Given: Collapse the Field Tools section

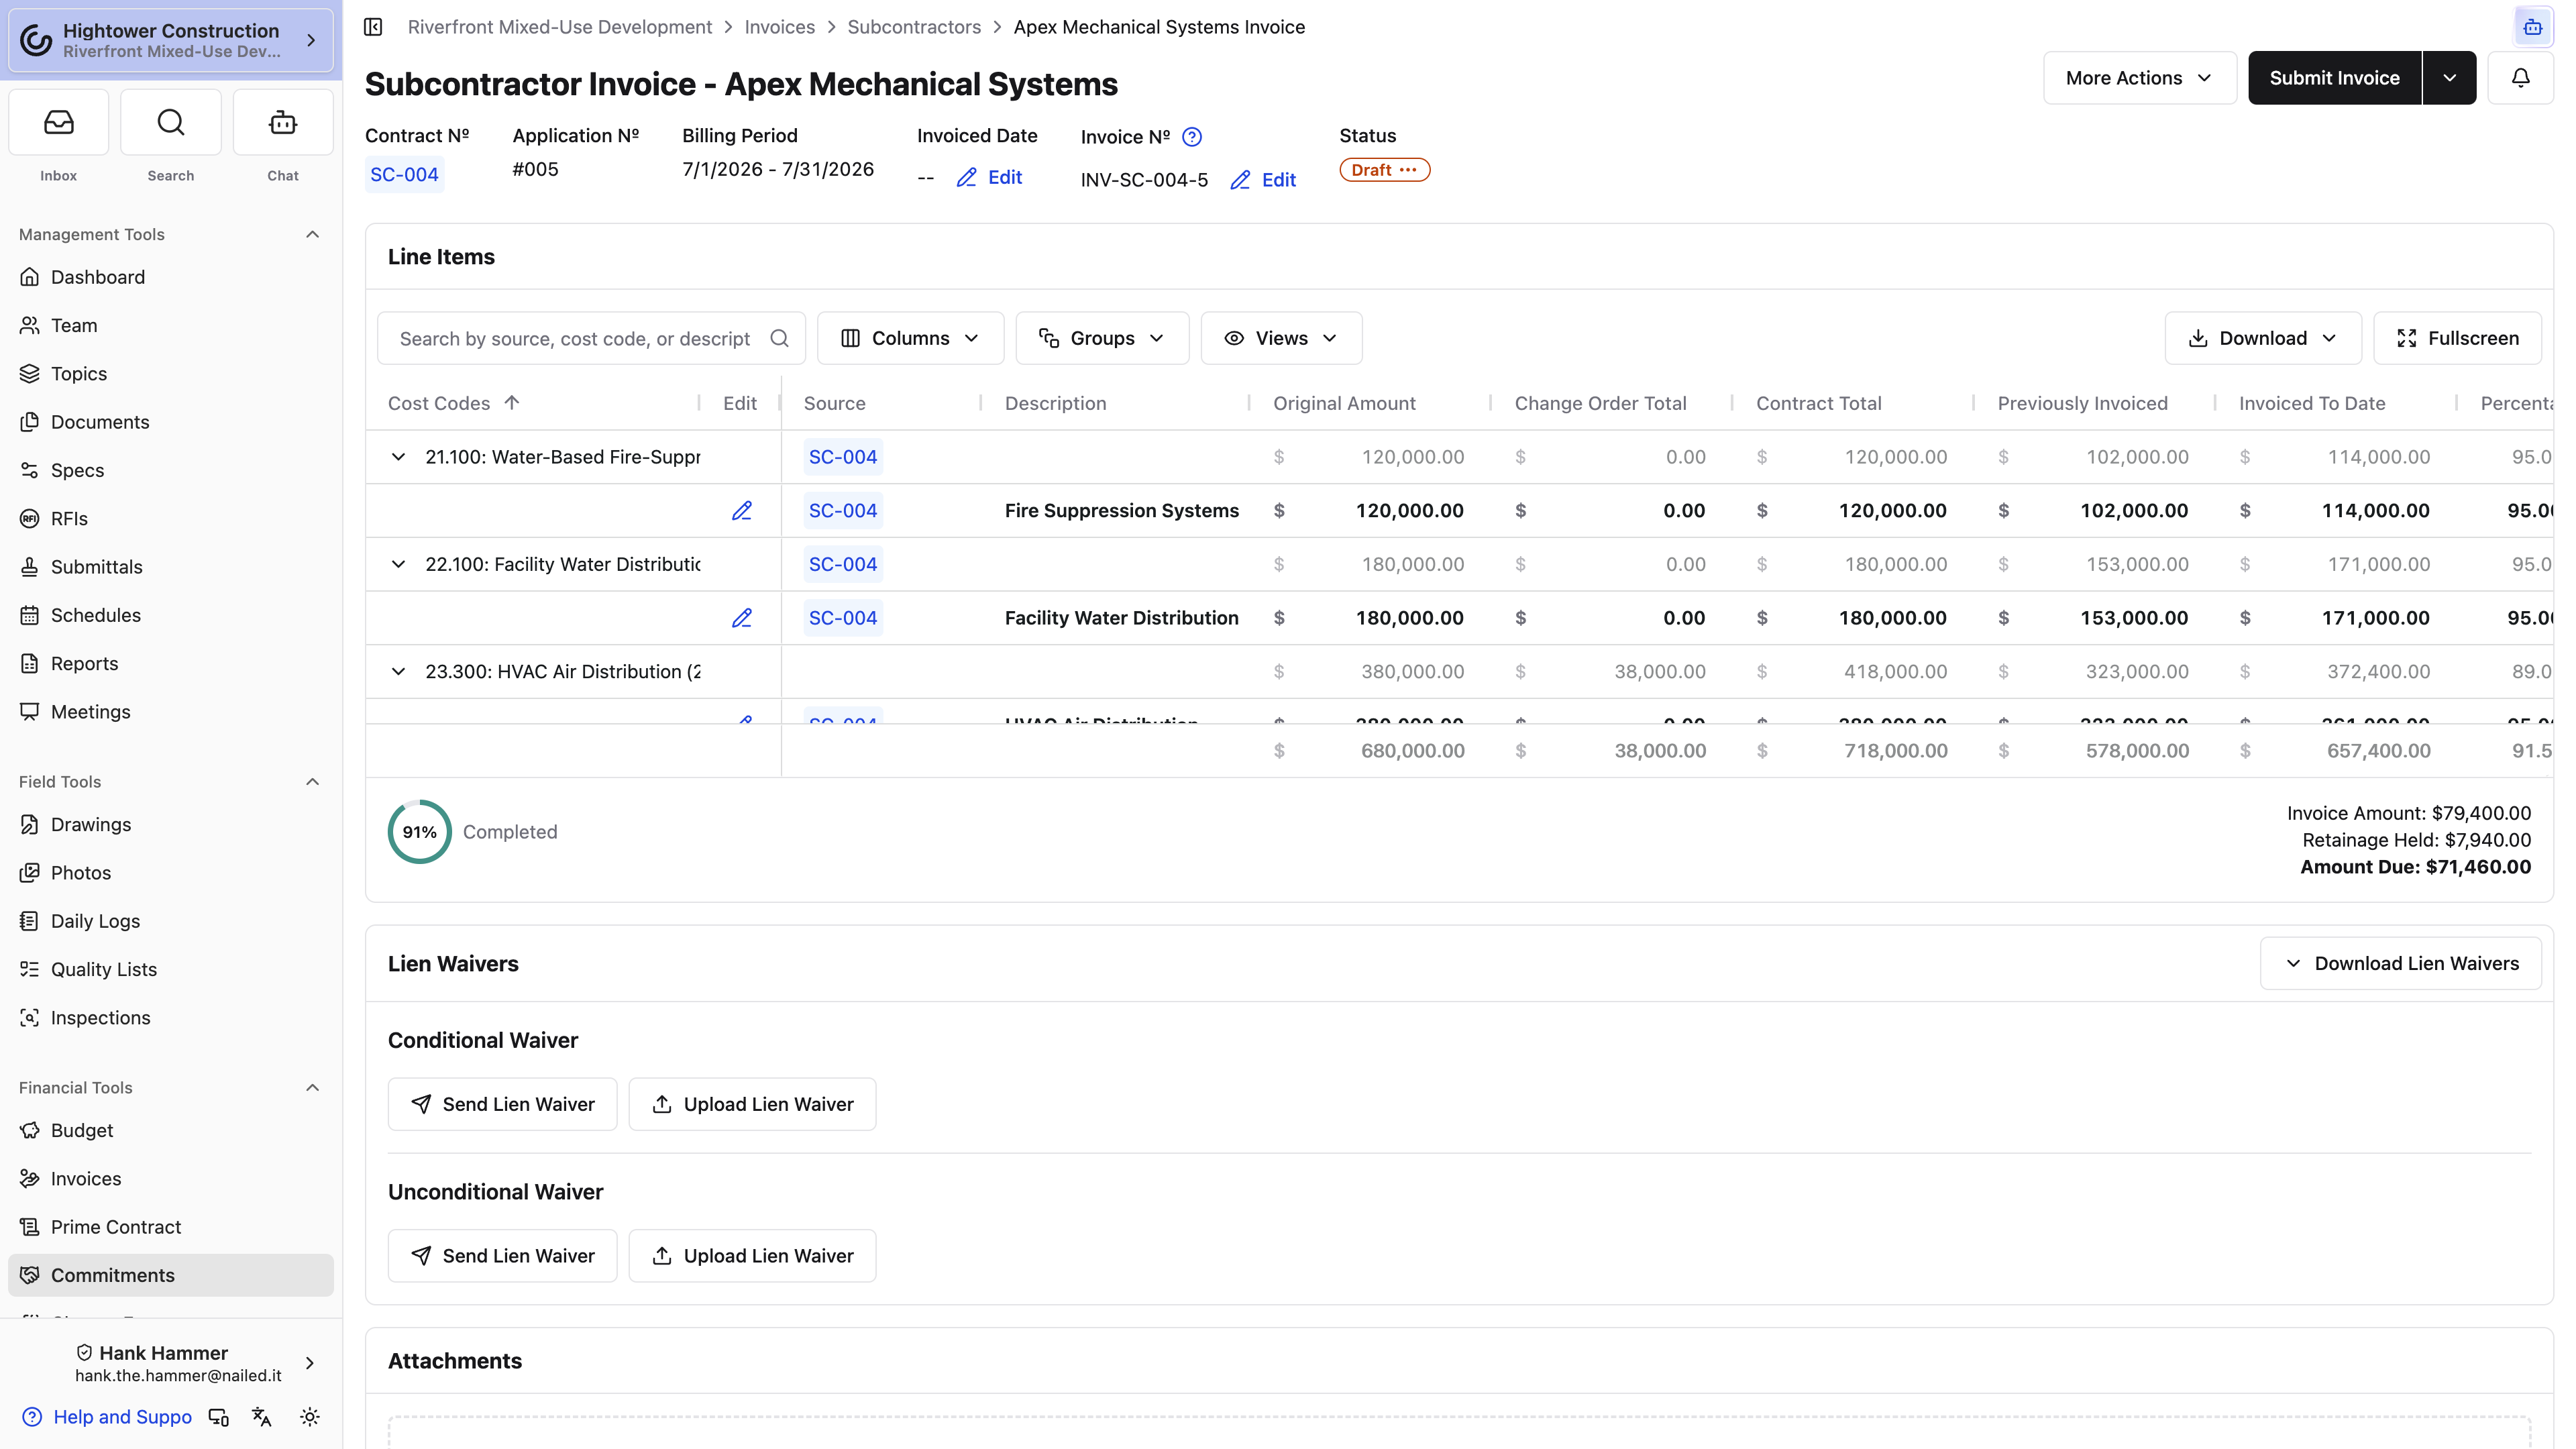Looking at the screenshot, I should [x=312, y=782].
